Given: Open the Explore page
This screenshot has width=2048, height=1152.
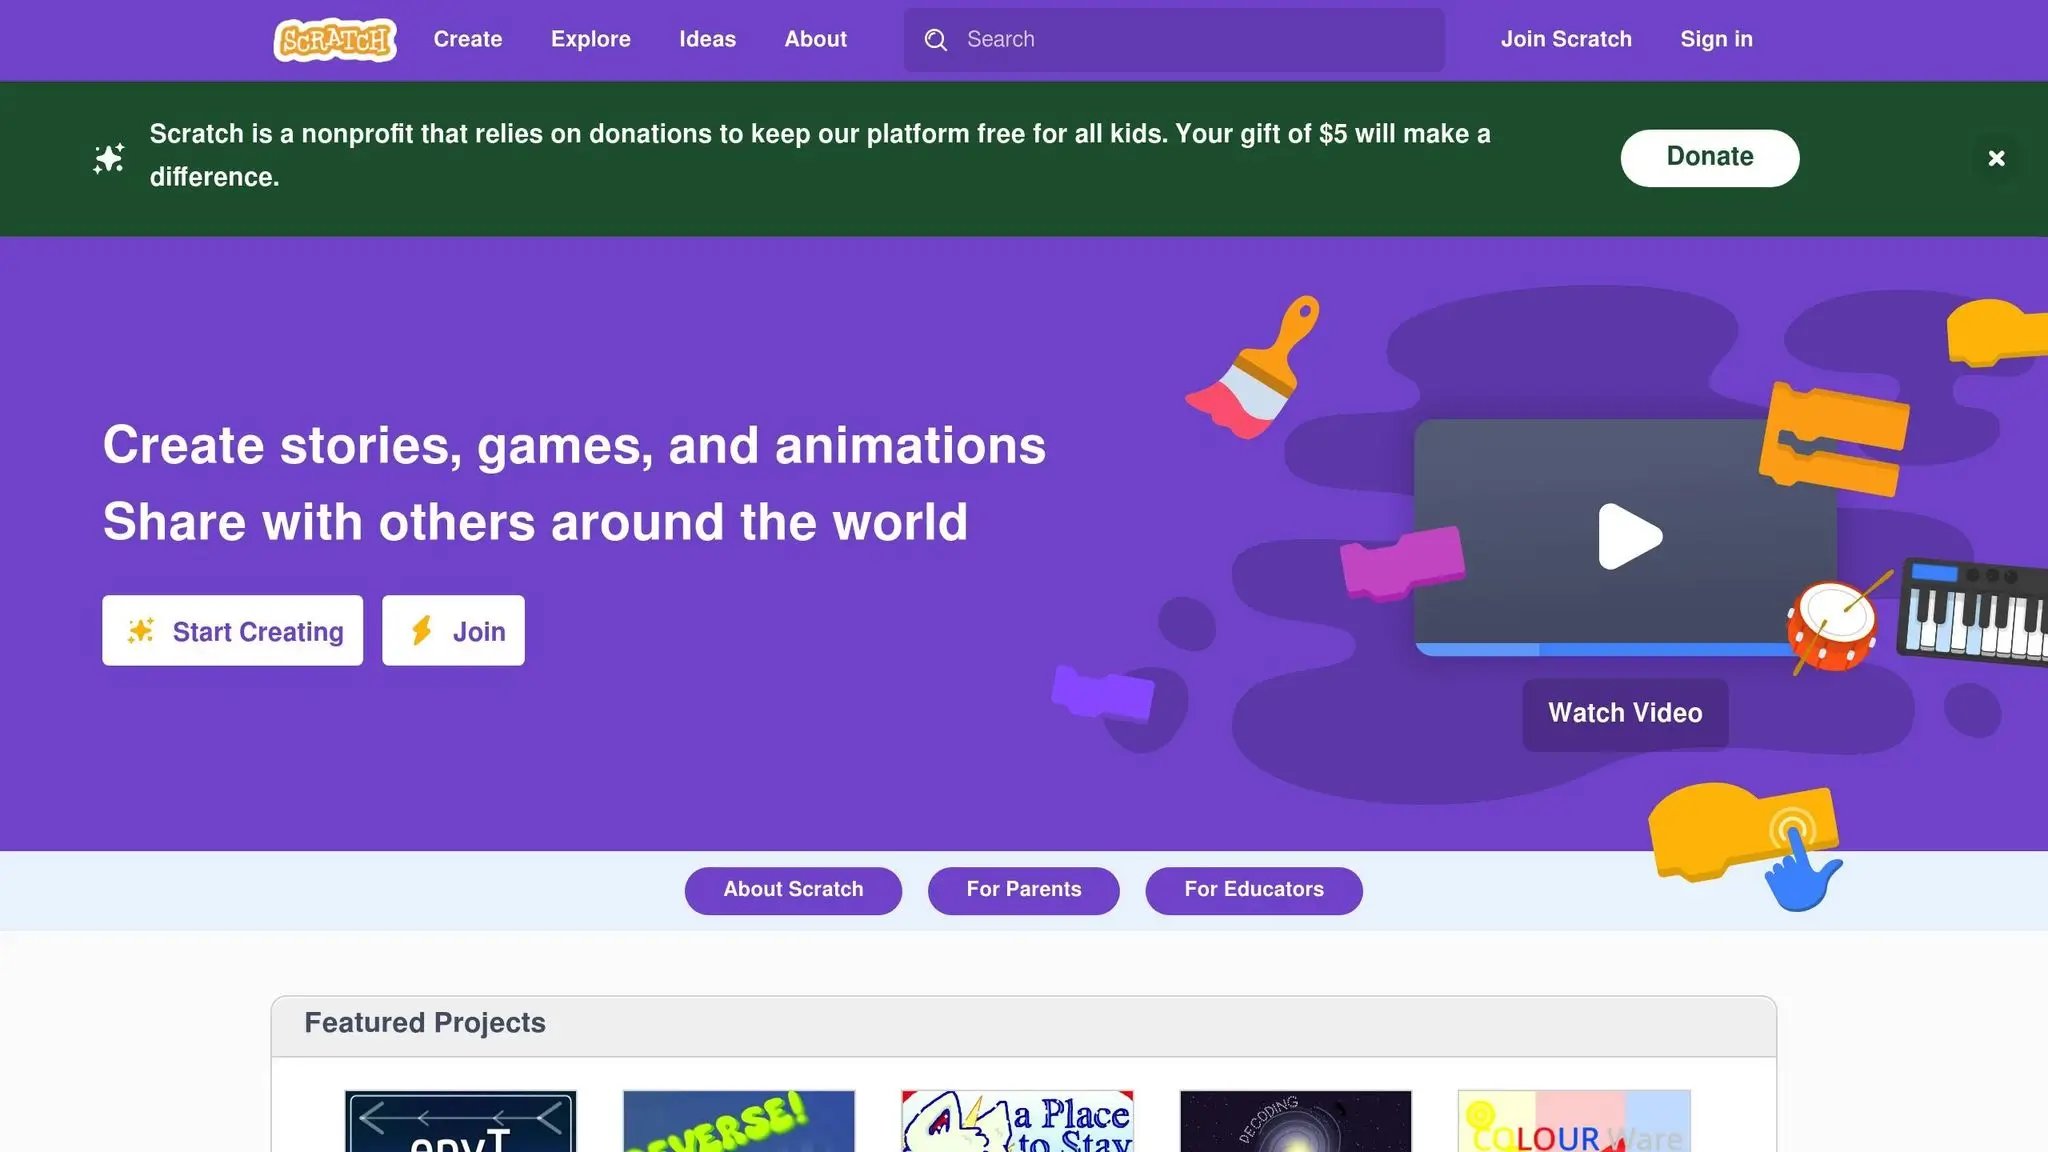Looking at the screenshot, I should click(590, 39).
